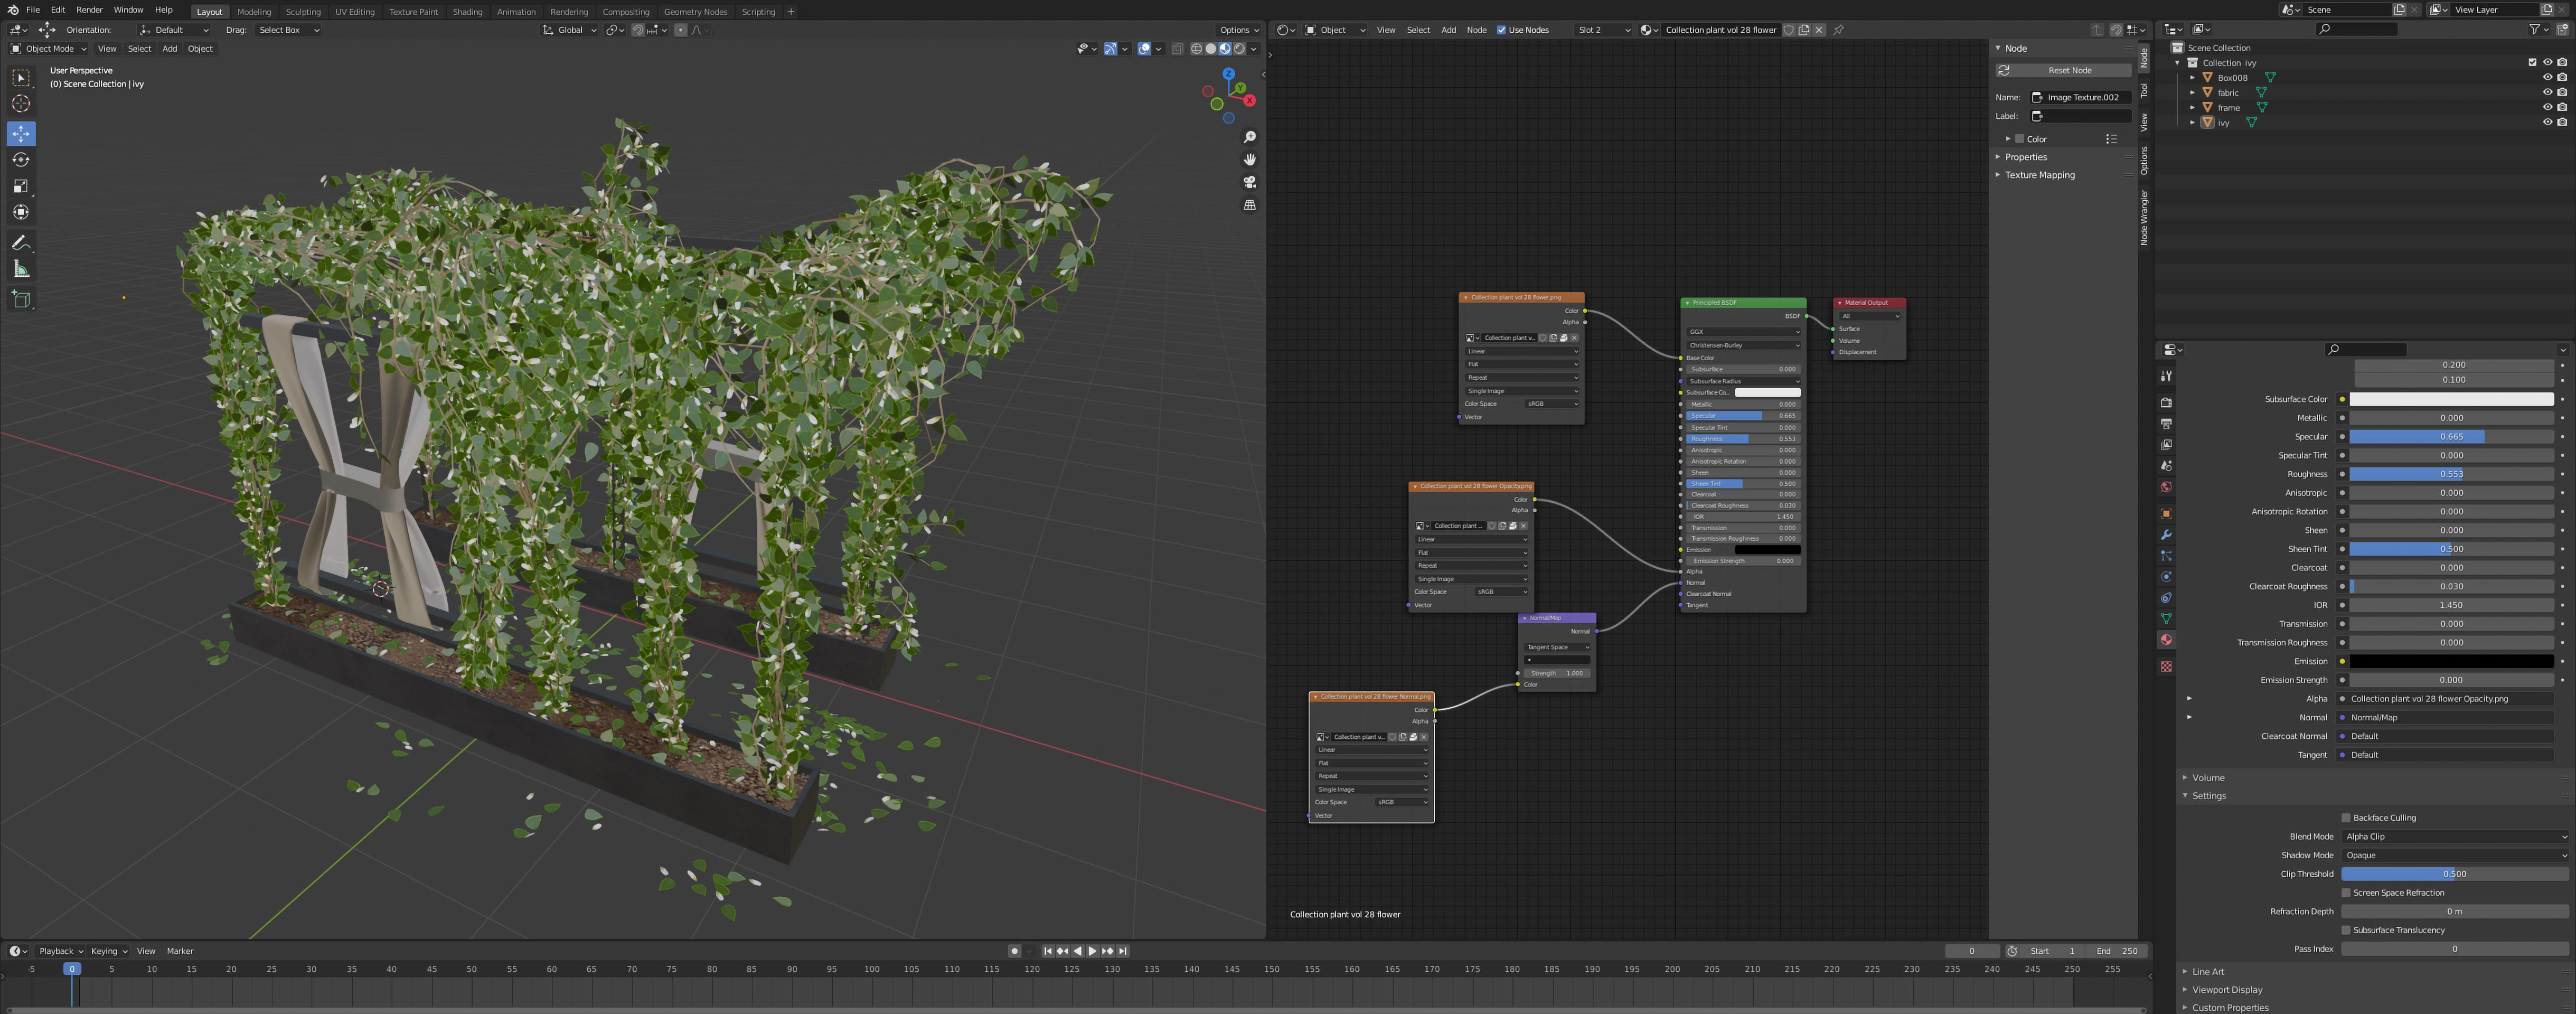Screen dimensions: 2576x1014
Task: Open the Object Mode dropdown
Action: click(48, 48)
